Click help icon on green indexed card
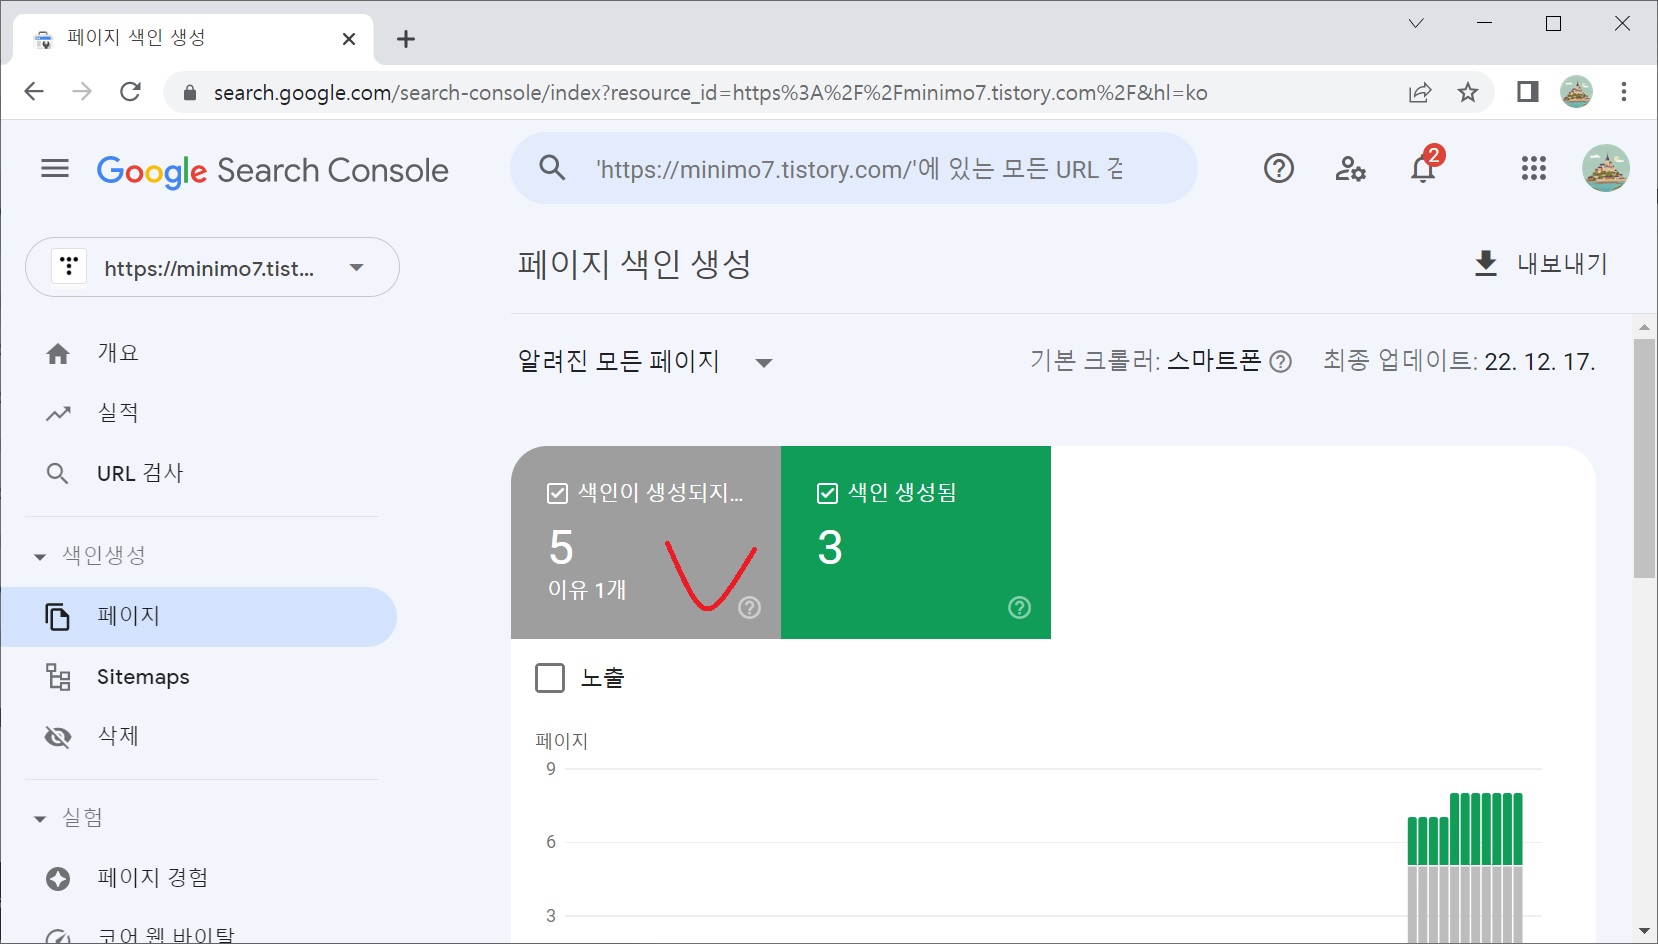1658x944 pixels. coord(1020,607)
